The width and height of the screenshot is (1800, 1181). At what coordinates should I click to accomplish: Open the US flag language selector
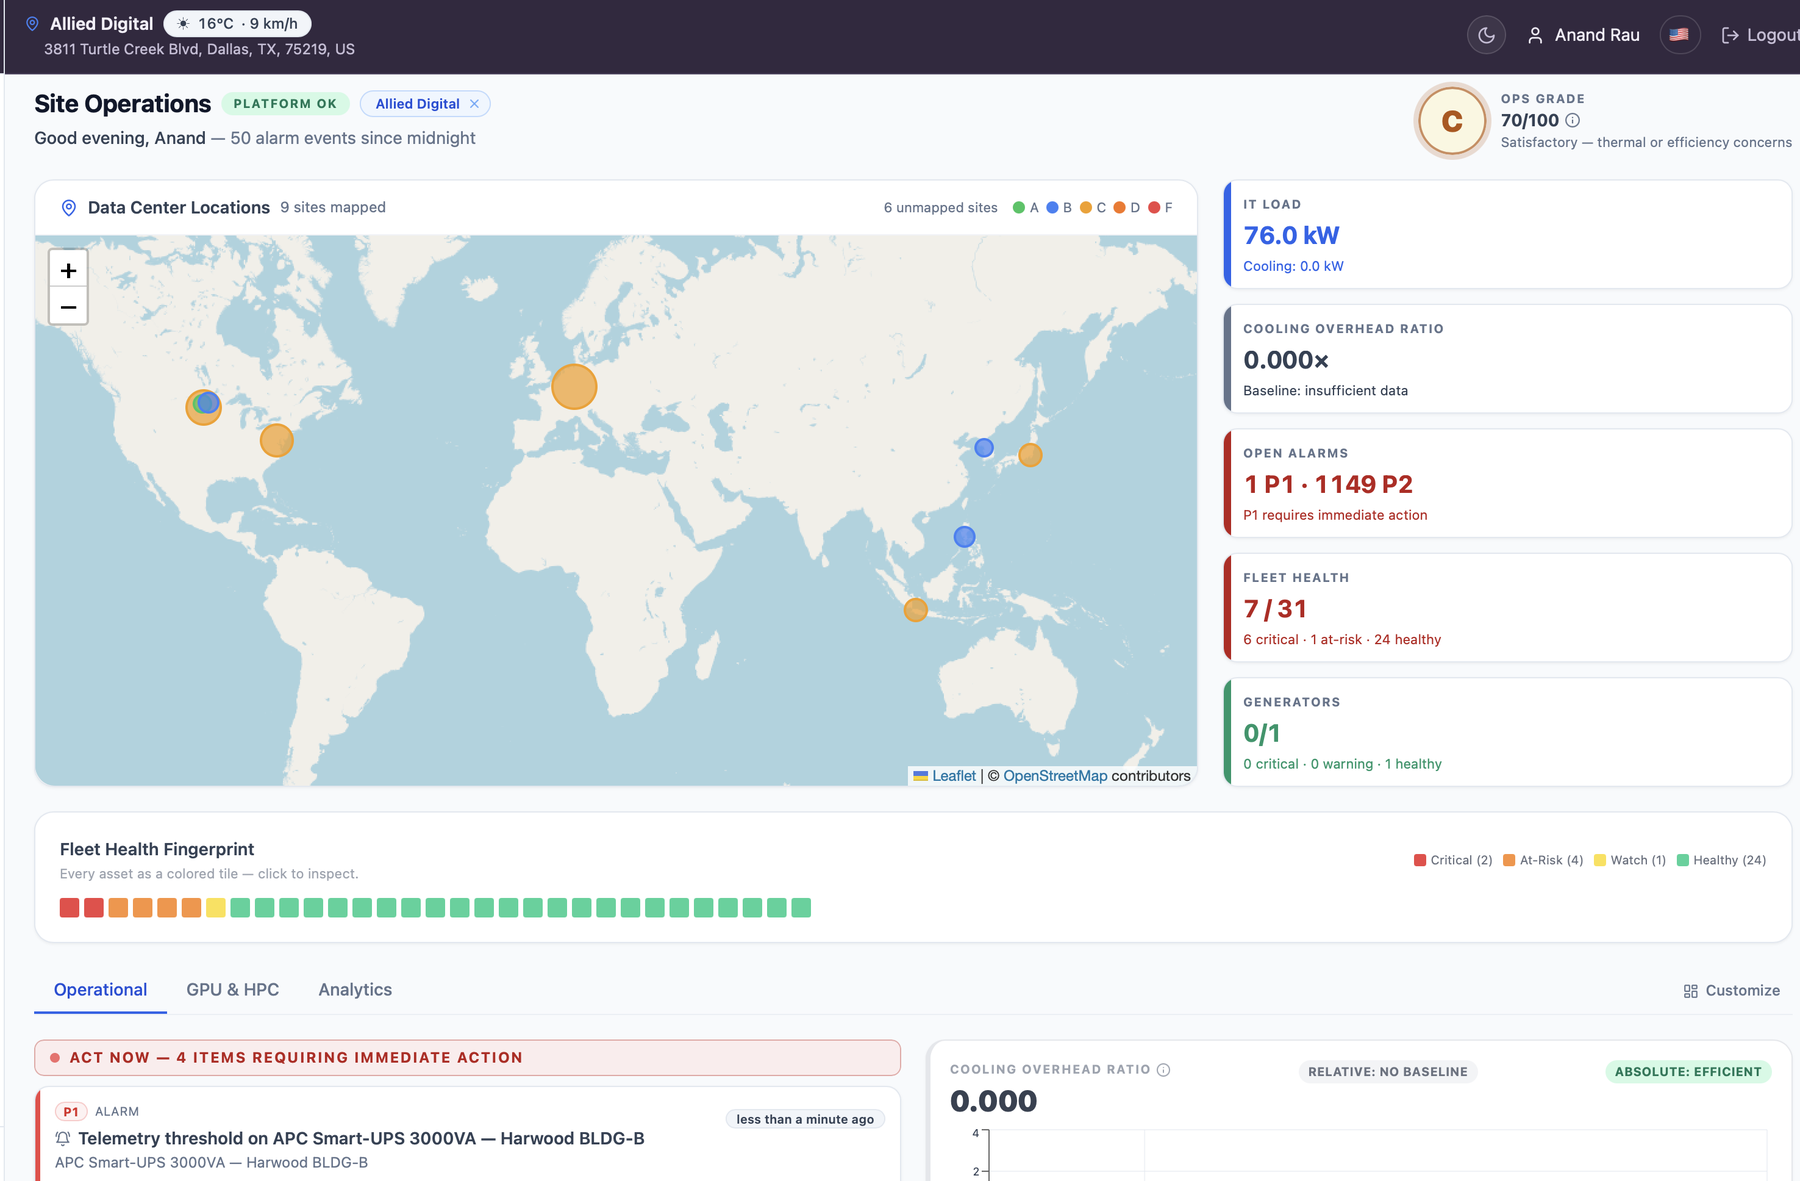[x=1679, y=35]
